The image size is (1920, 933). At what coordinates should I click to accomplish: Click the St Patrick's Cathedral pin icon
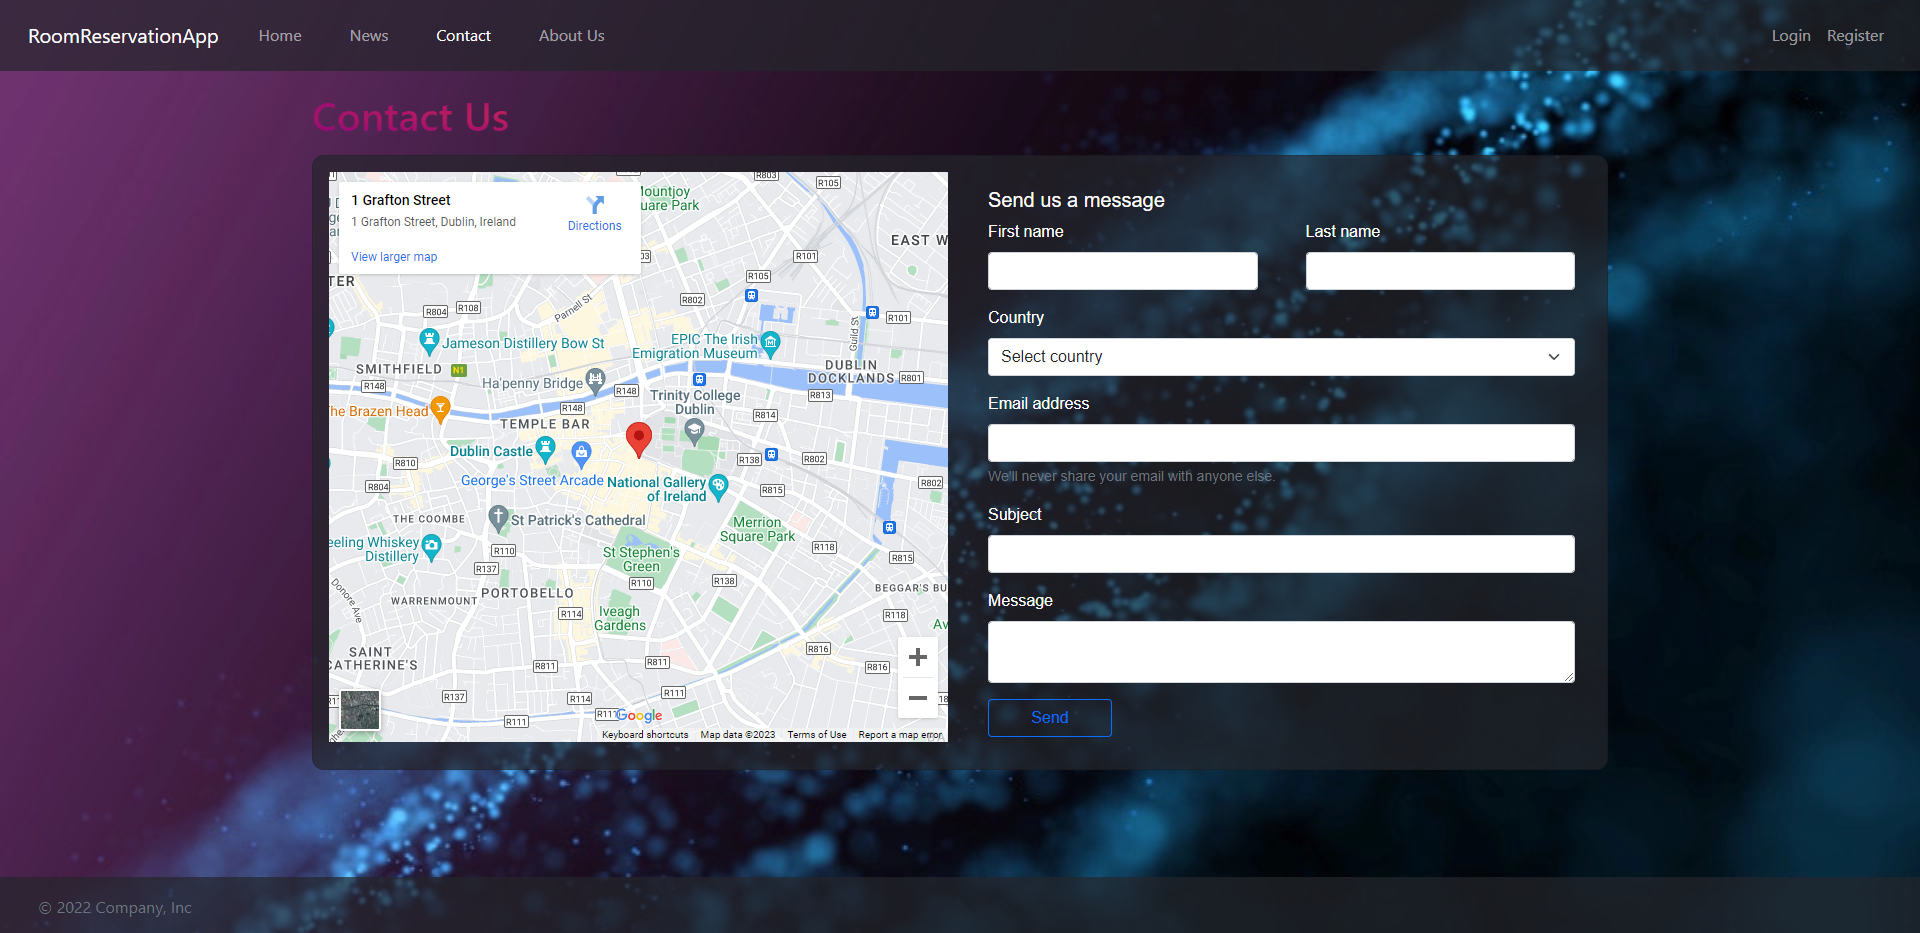pyautogui.click(x=497, y=518)
